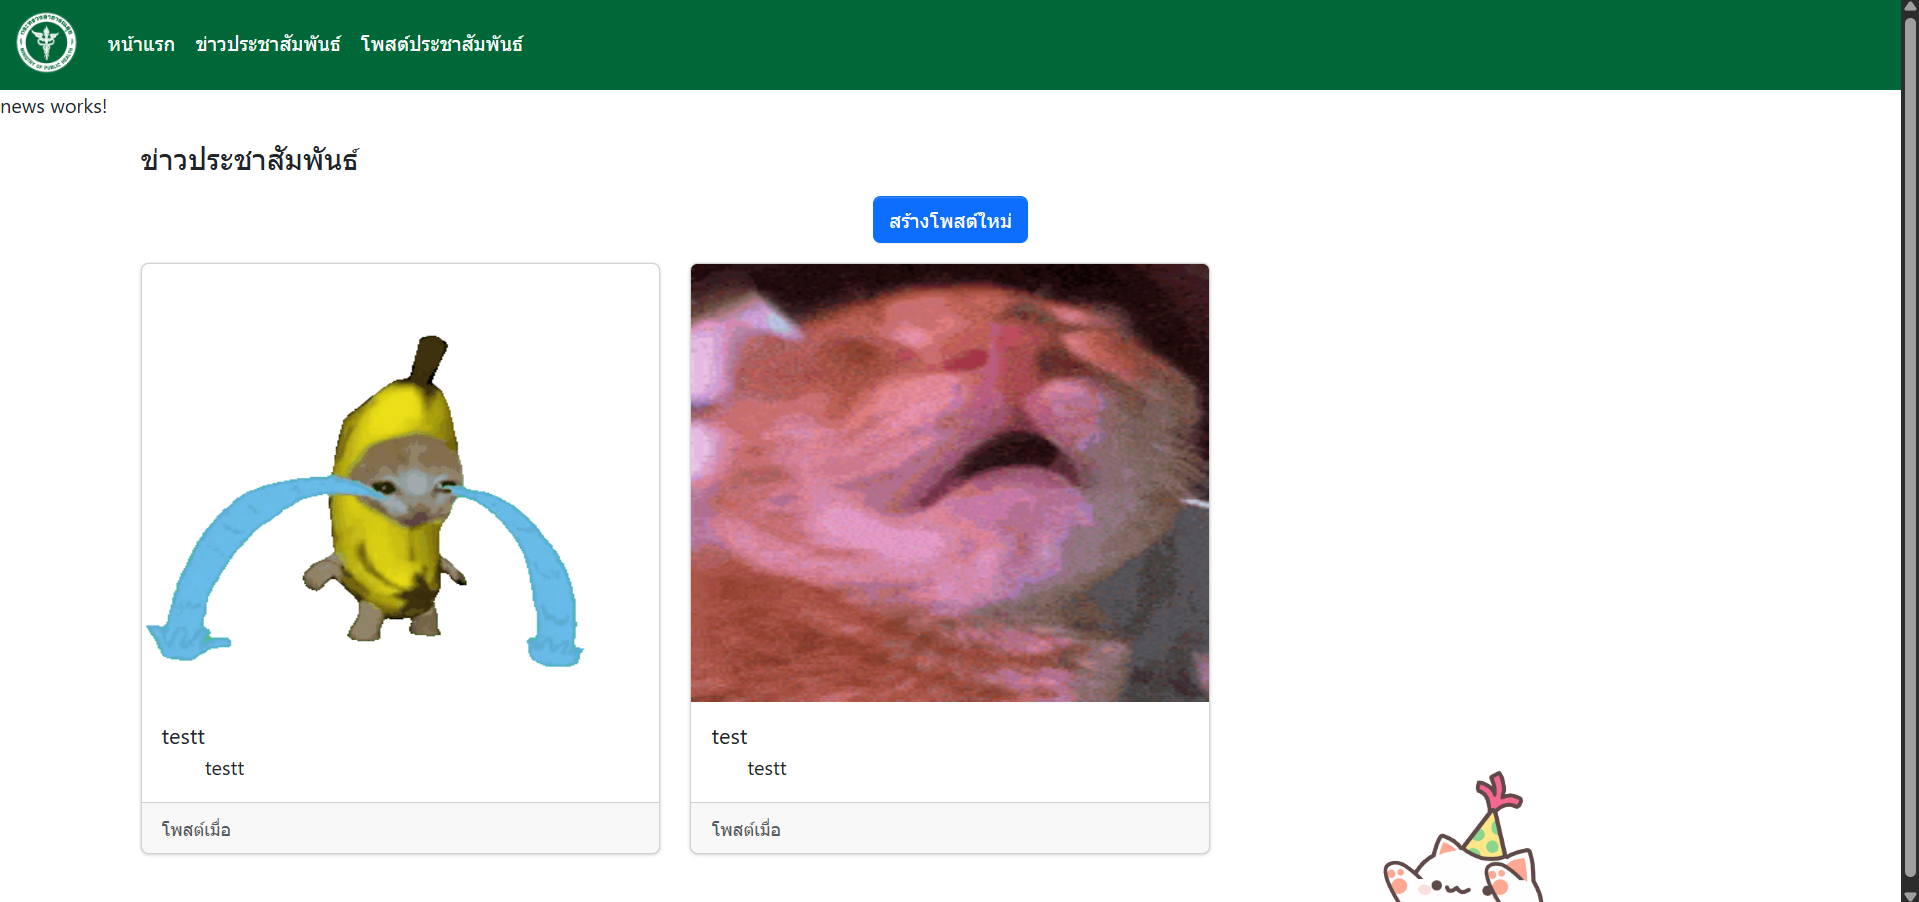Click โพสต์เมื่อ footer on the test card
Viewport: 1919px width, 902px height.
(745, 829)
